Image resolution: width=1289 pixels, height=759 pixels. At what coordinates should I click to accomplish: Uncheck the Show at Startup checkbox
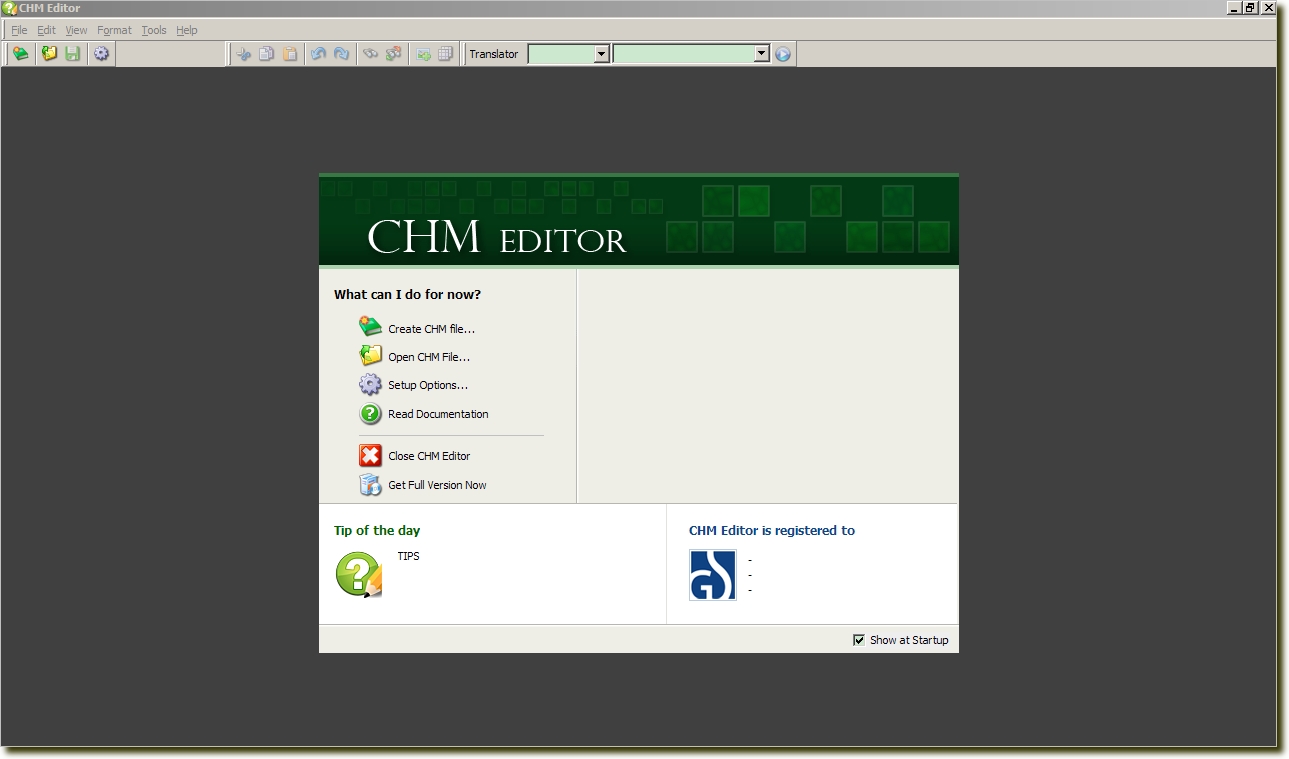point(859,640)
